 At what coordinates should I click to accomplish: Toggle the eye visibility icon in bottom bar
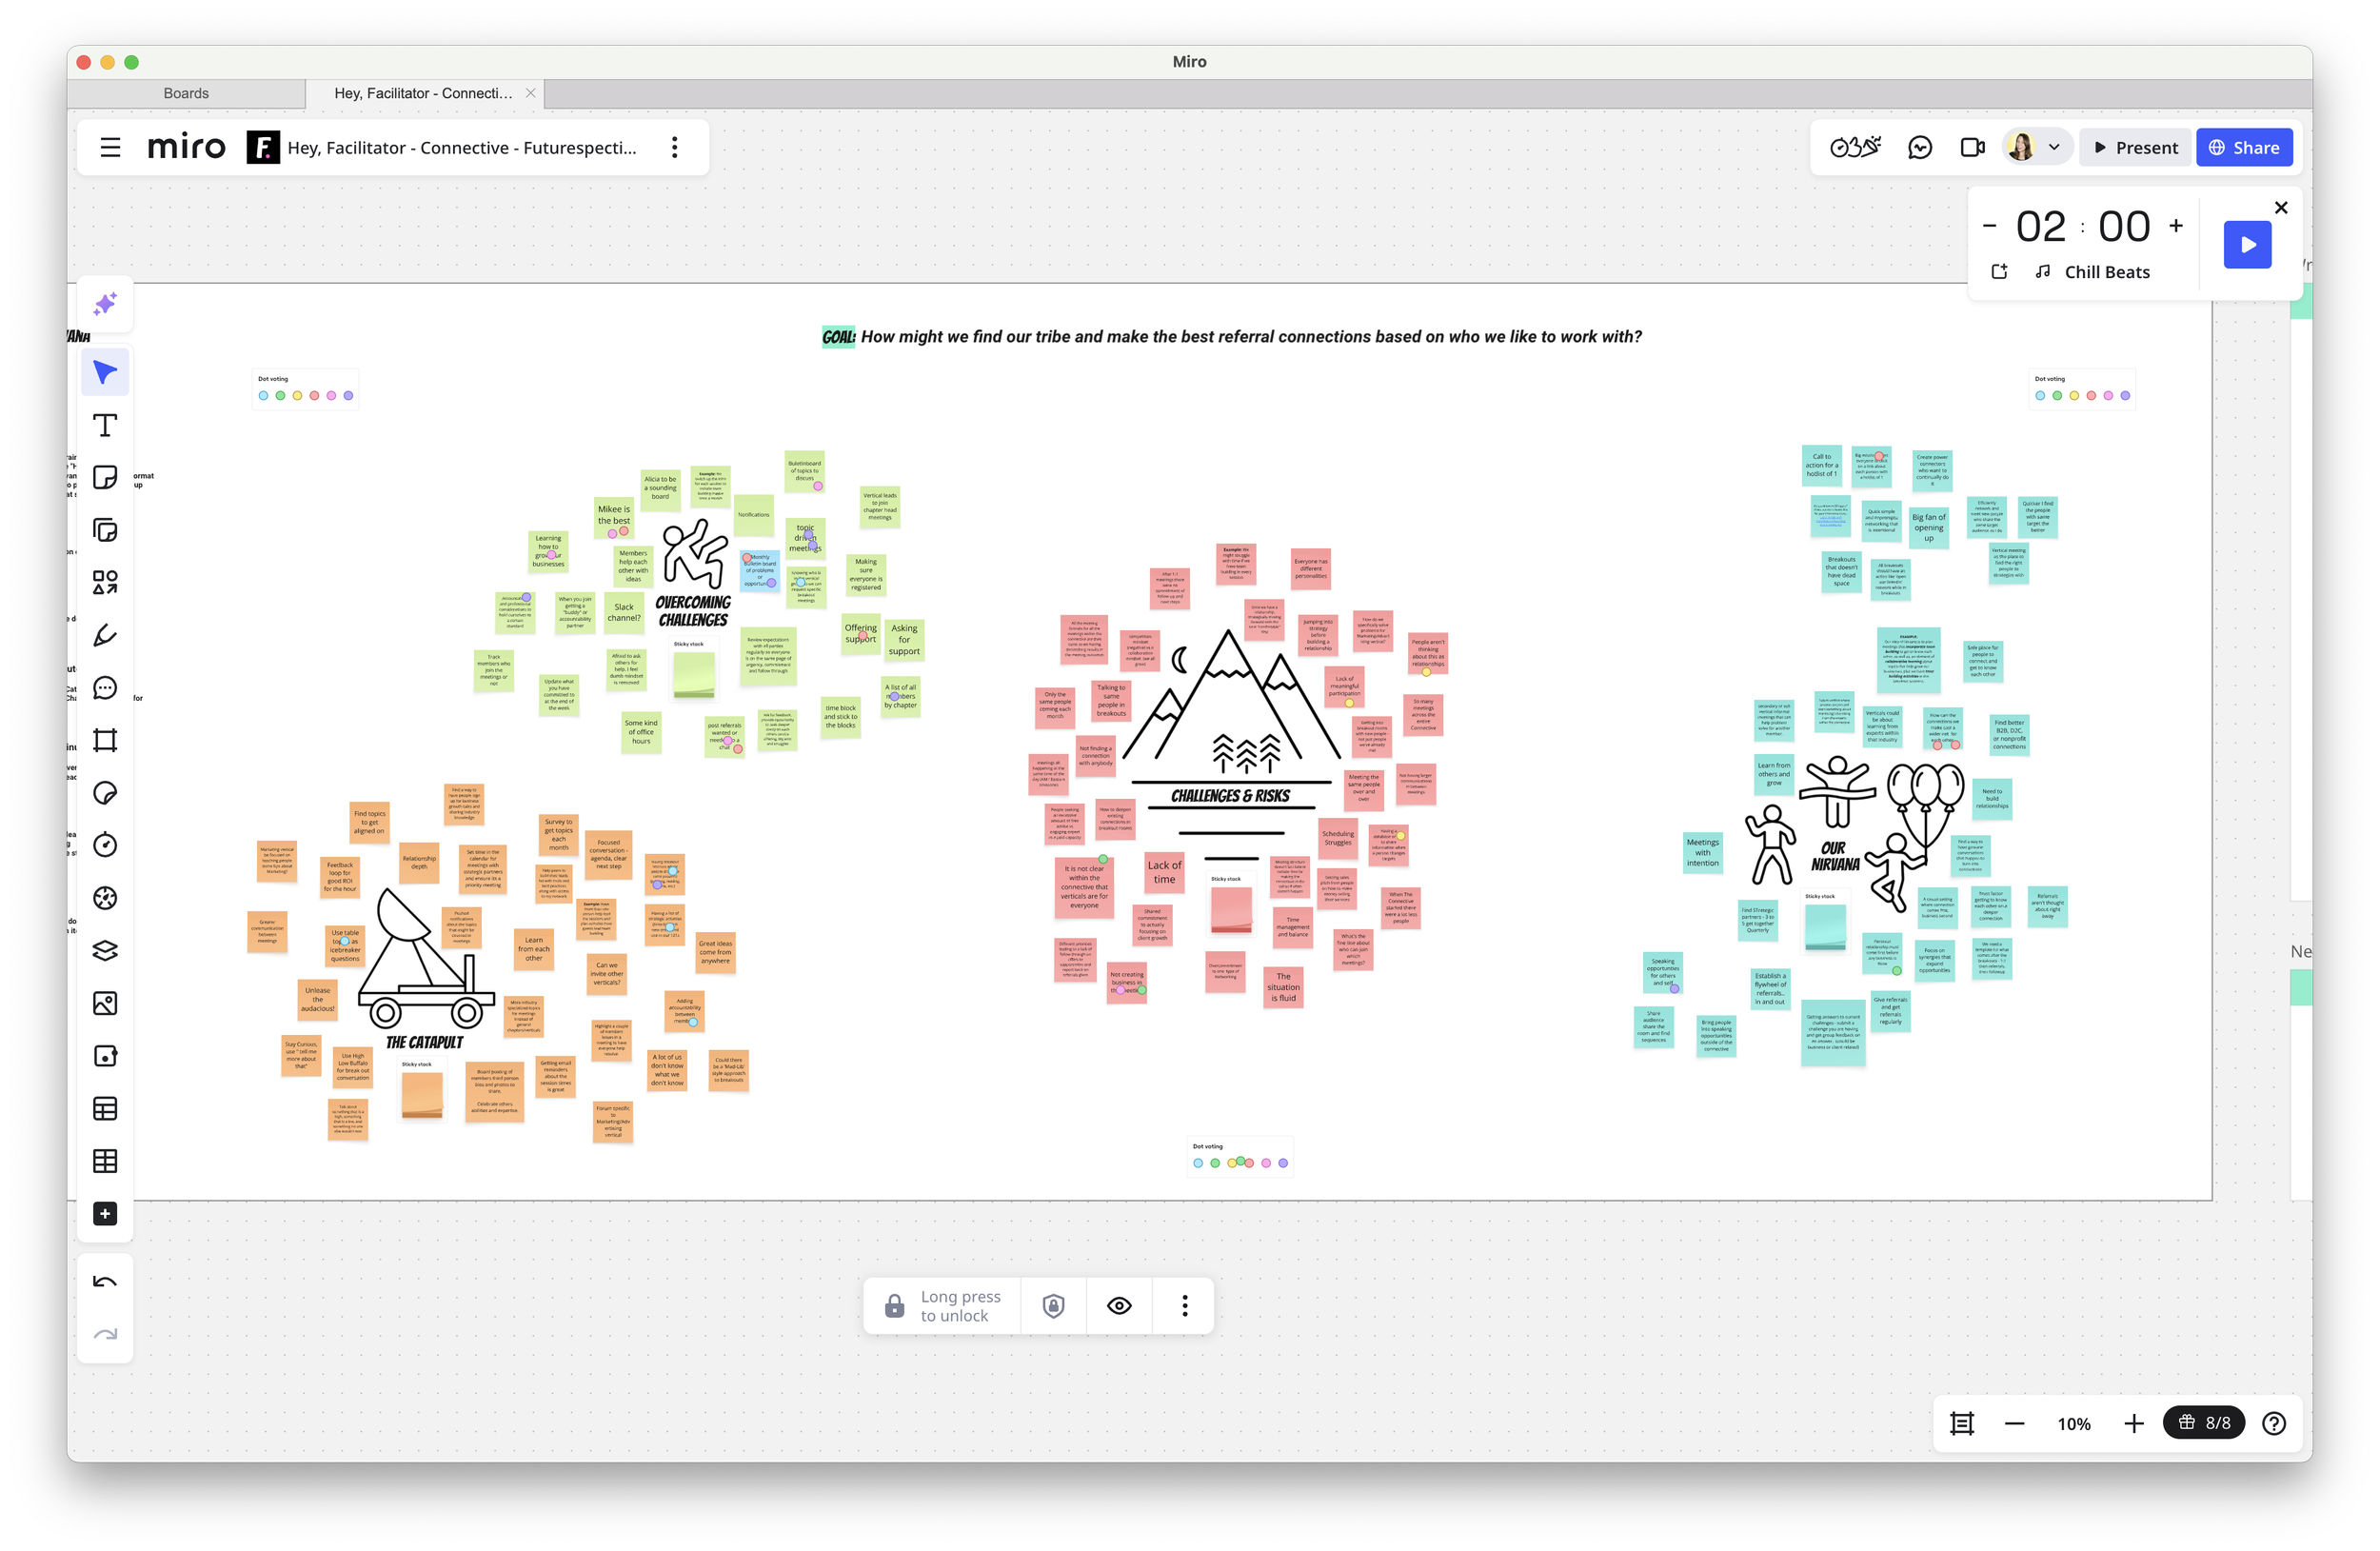tap(1119, 1305)
